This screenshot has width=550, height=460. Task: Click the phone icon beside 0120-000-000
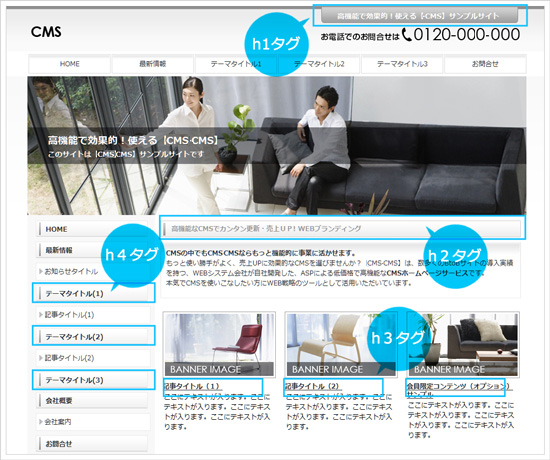coord(407,35)
